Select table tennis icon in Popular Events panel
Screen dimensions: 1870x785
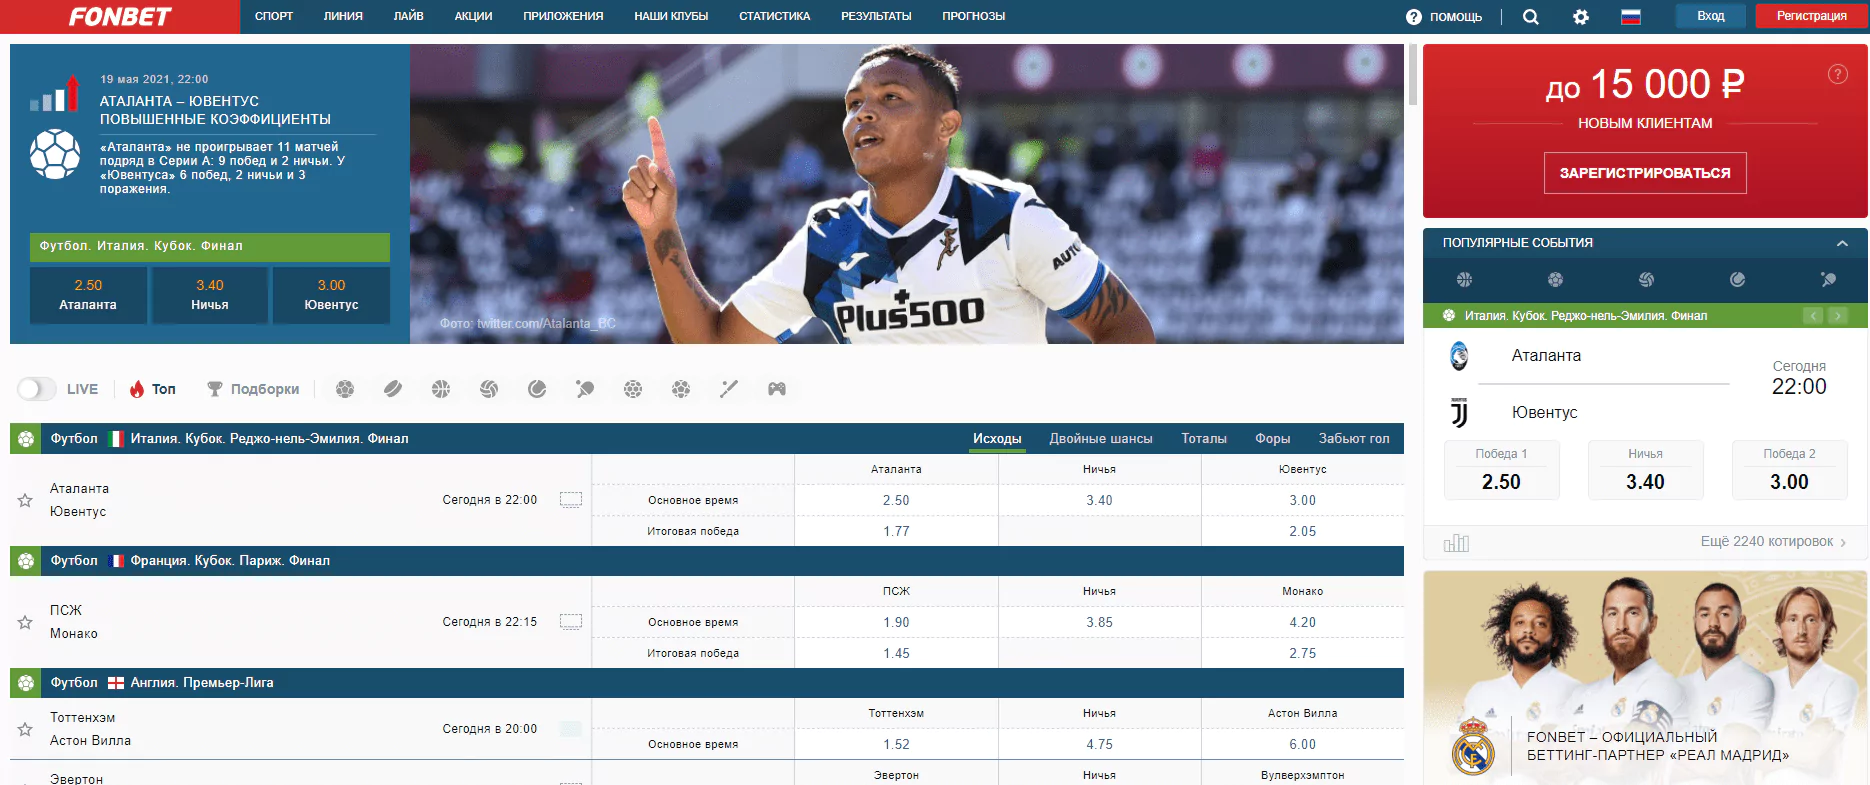(x=1828, y=280)
